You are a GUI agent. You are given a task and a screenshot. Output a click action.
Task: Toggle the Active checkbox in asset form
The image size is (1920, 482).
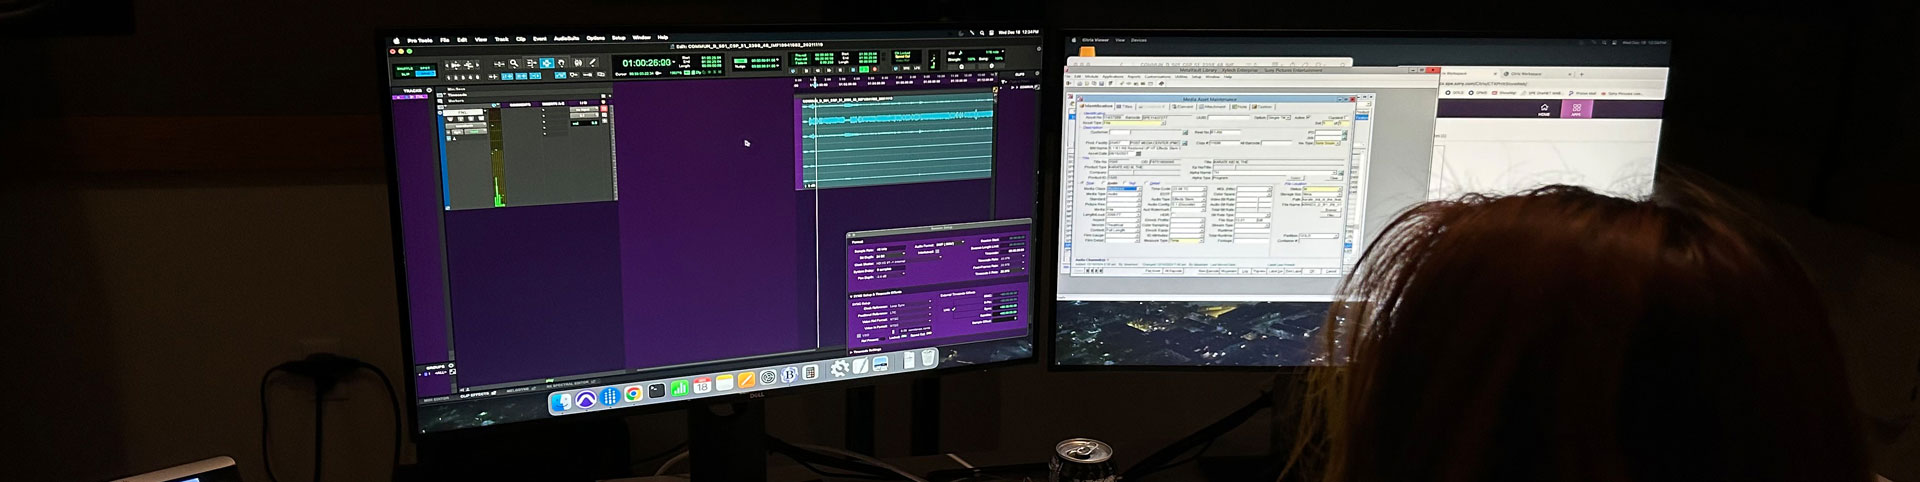point(1308,117)
